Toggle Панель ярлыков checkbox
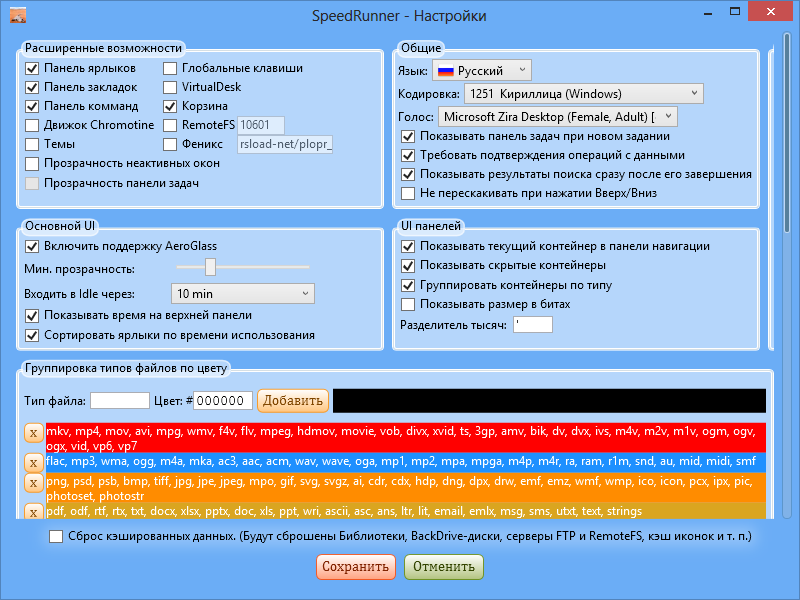This screenshot has width=800, height=600. [x=32, y=68]
